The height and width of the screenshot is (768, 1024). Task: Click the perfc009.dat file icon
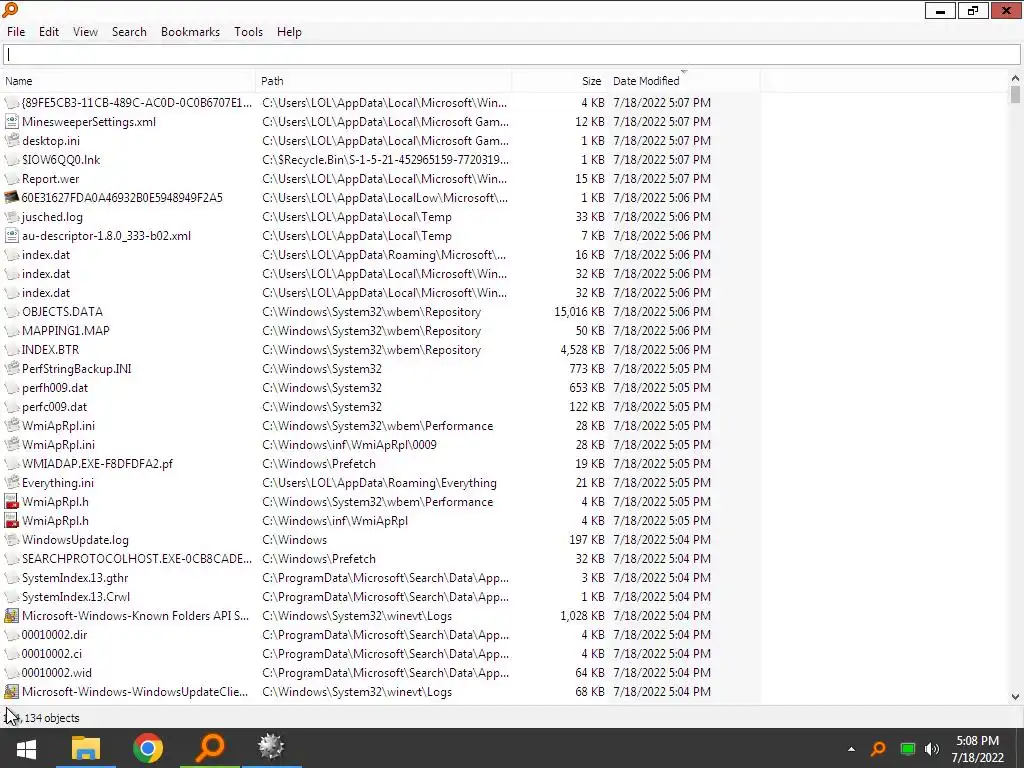(x=12, y=407)
